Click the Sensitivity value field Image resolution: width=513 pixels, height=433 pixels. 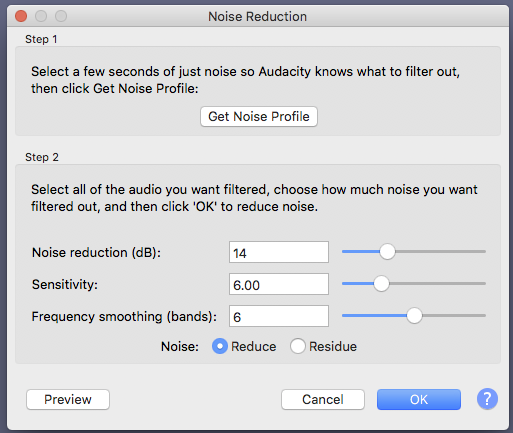point(279,284)
